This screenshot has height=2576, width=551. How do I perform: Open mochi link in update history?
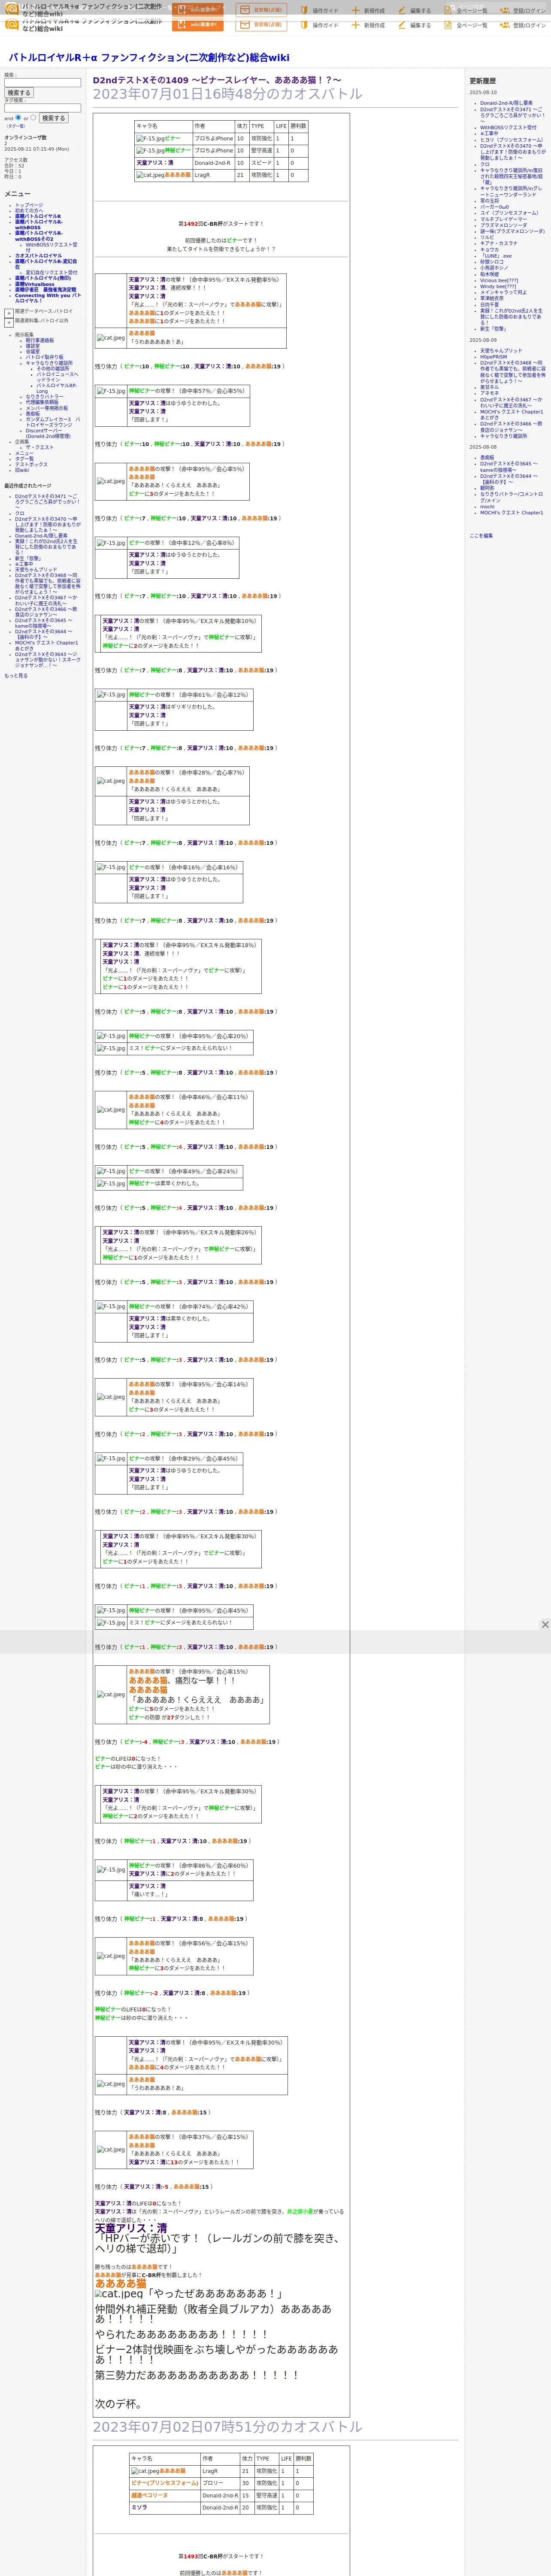(x=487, y=506)
